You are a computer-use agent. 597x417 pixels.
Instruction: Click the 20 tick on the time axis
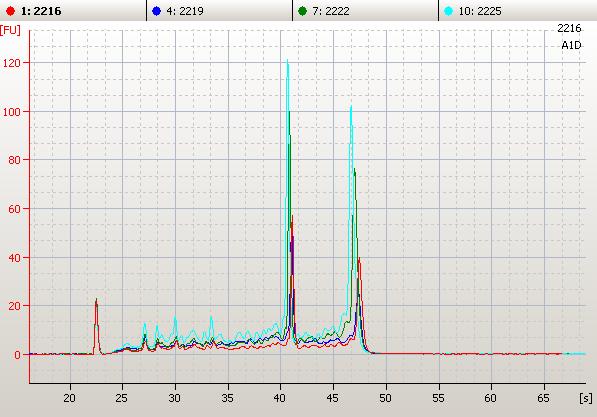tap(70, 398)
